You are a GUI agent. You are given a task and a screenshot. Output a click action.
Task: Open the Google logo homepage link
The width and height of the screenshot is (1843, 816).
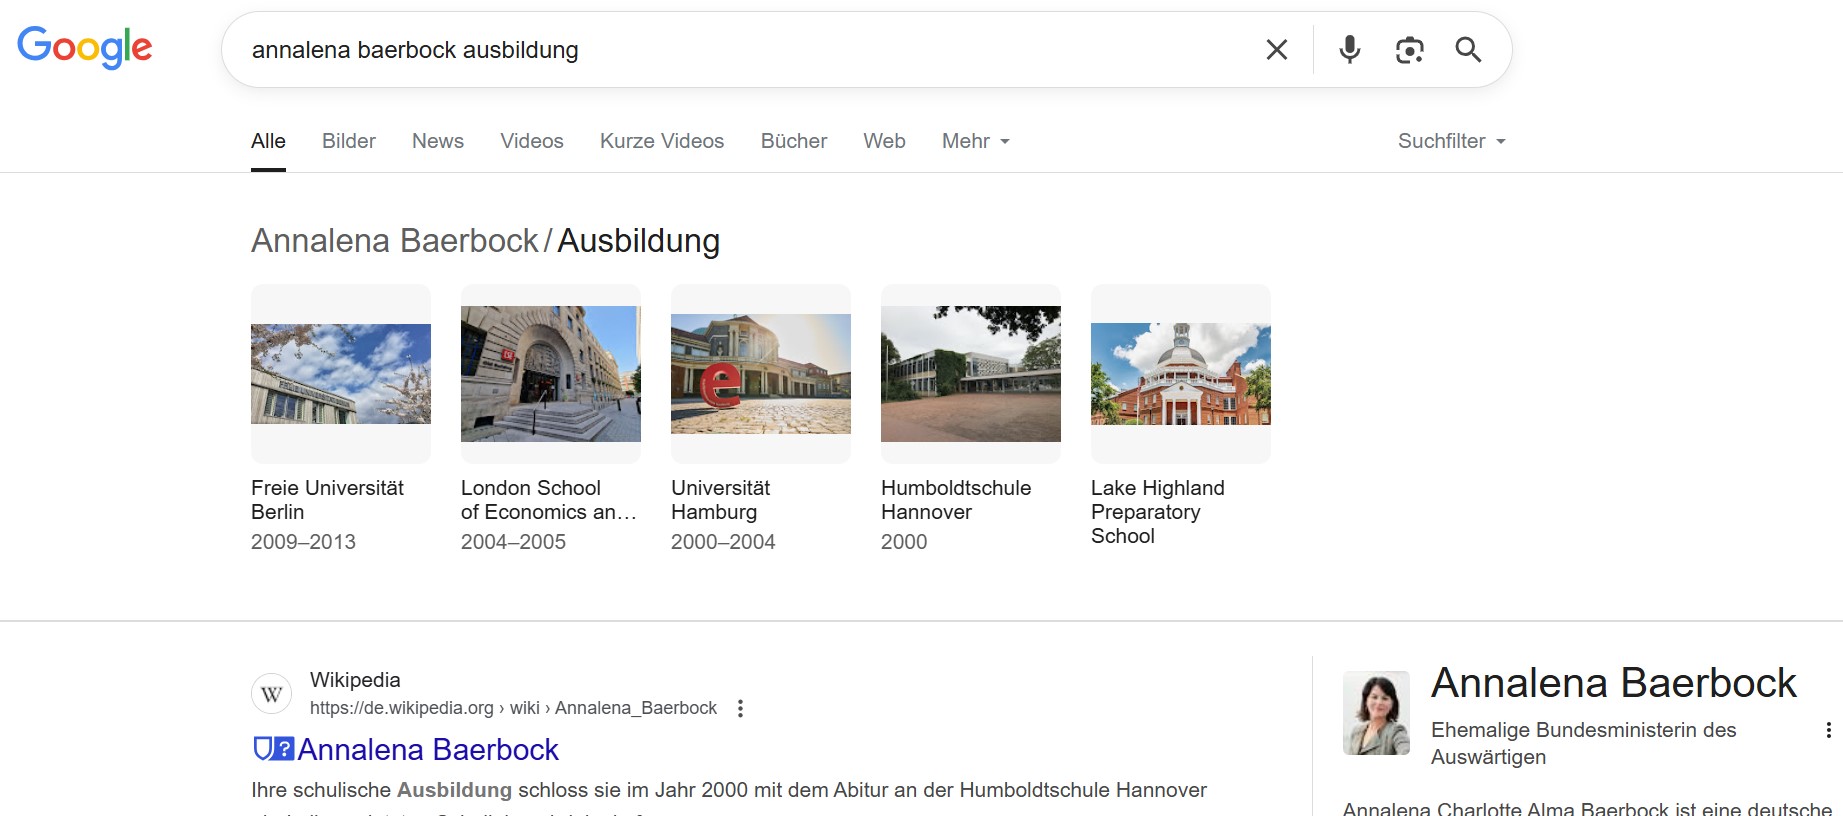[x=85, y=47]
